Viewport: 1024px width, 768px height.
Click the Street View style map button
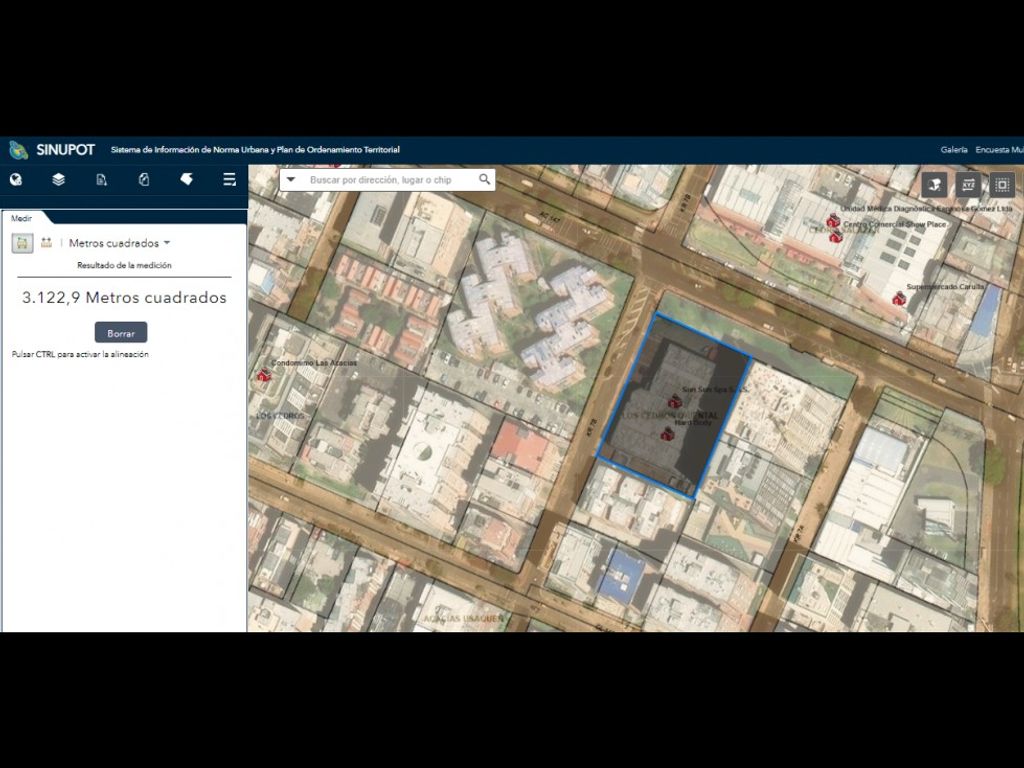pyautogui.click(x=934, y=184)
